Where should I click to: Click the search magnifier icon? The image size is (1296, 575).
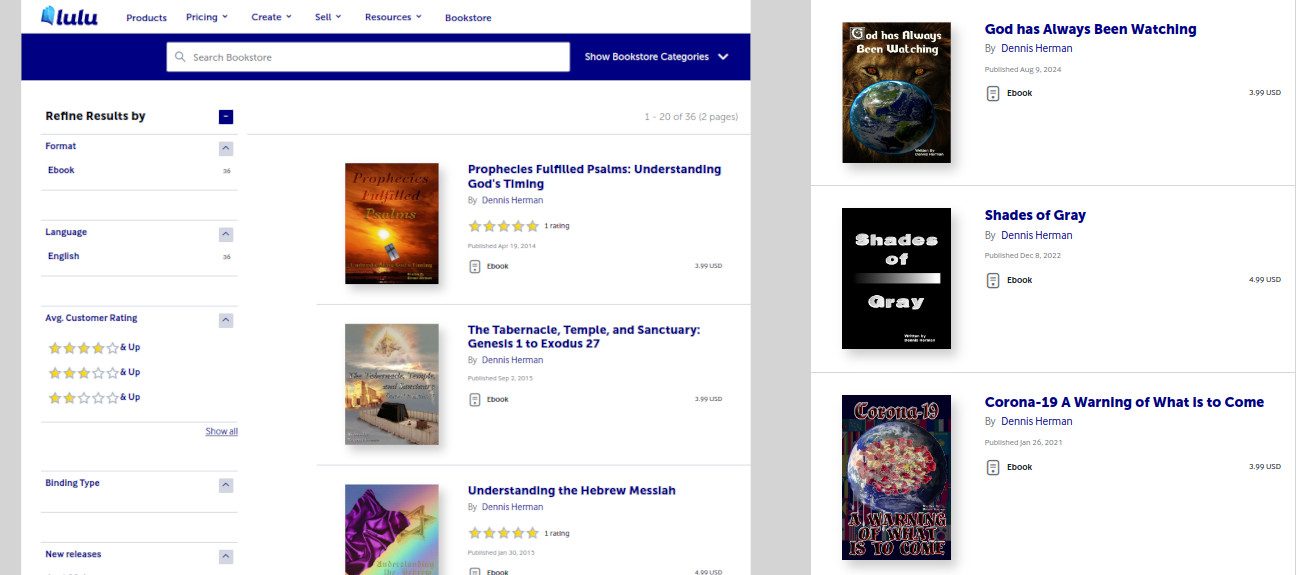click(180, 57)
